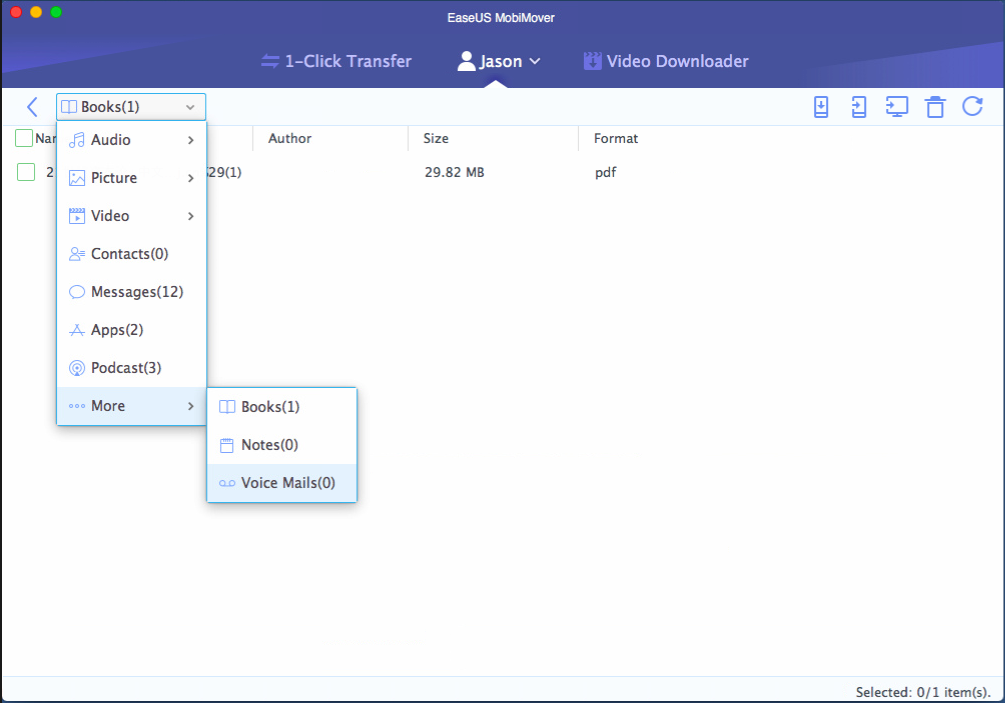
Task: Choose Messages(12) in the menu
Action: click(x=131, y=292)
